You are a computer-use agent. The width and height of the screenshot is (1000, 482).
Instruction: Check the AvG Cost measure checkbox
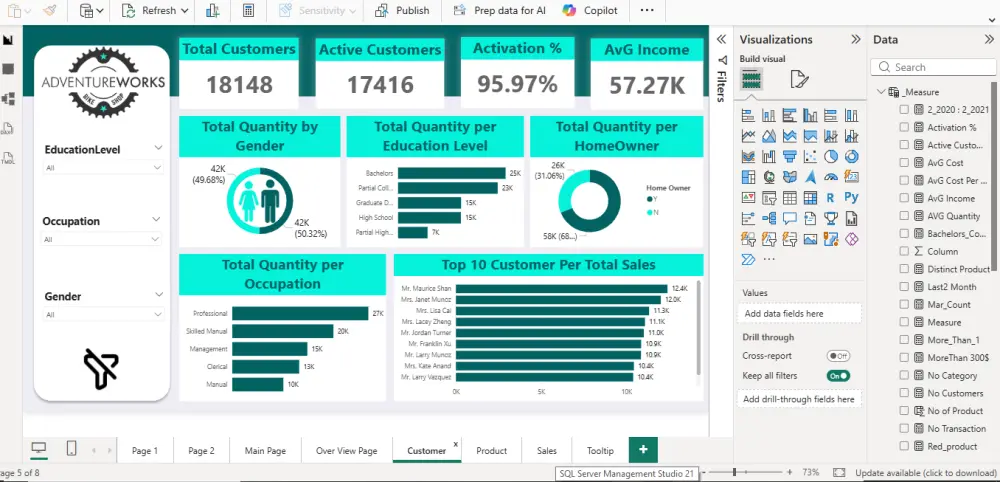click(x=904, y=163)
